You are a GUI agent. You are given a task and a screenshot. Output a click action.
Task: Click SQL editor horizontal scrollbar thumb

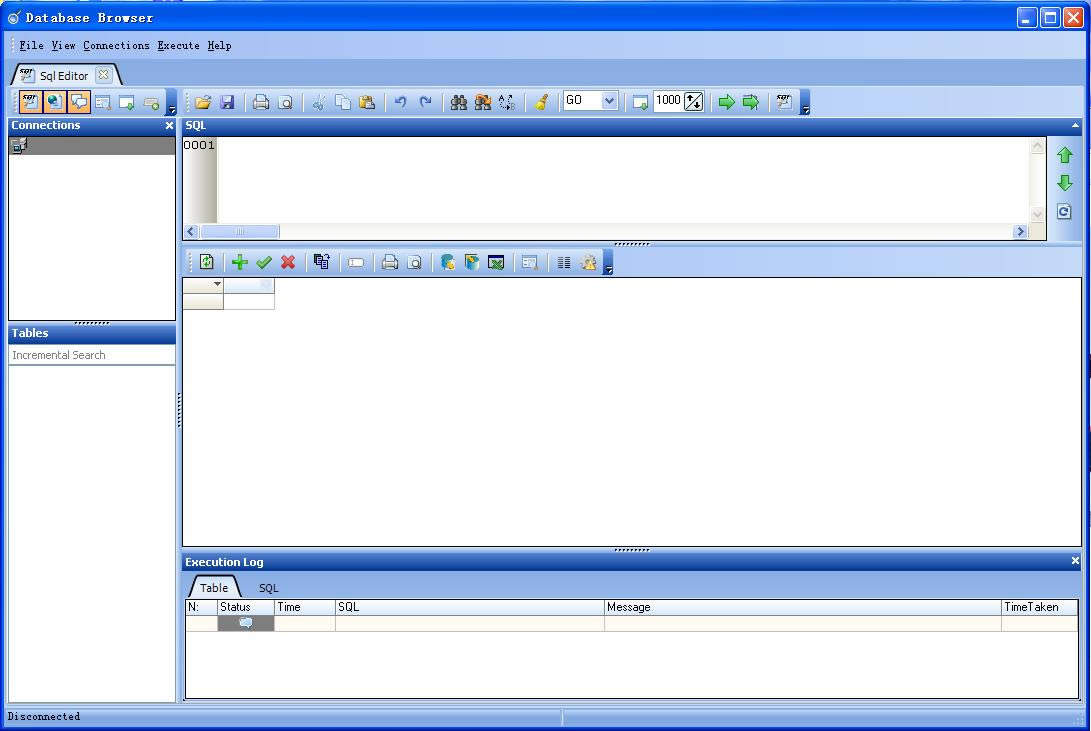point(240,232)
